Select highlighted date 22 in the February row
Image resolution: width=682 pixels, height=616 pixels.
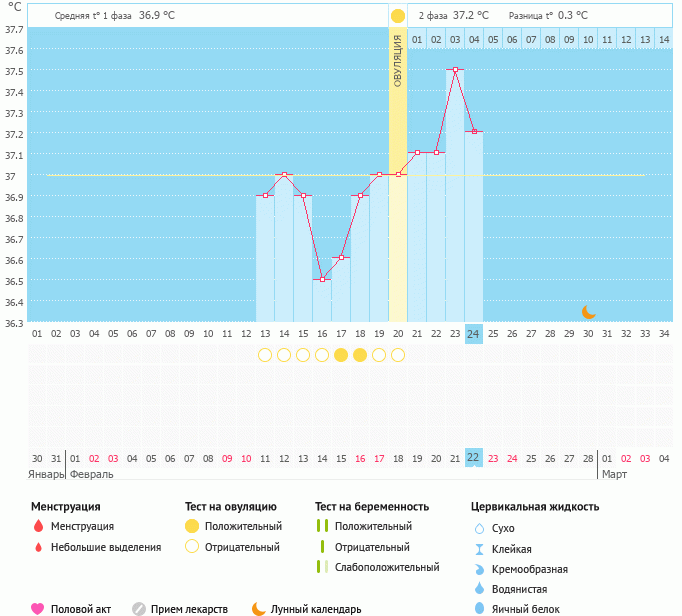474,457
